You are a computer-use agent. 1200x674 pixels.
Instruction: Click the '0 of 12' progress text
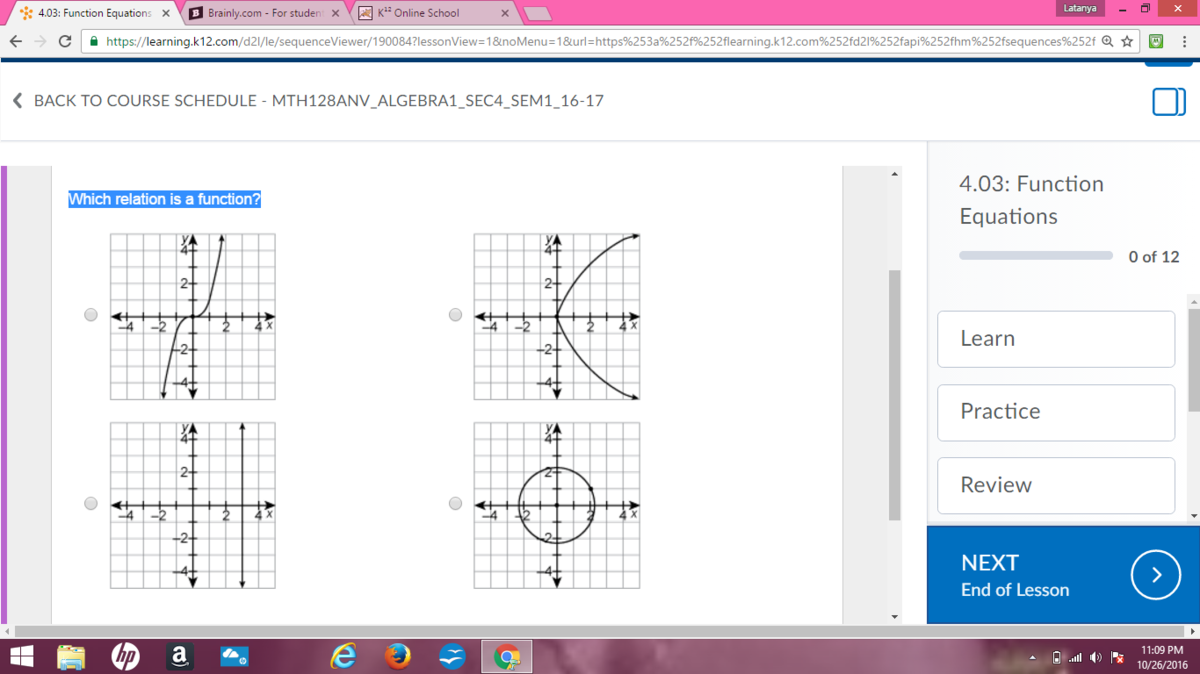coord(1153,257)
